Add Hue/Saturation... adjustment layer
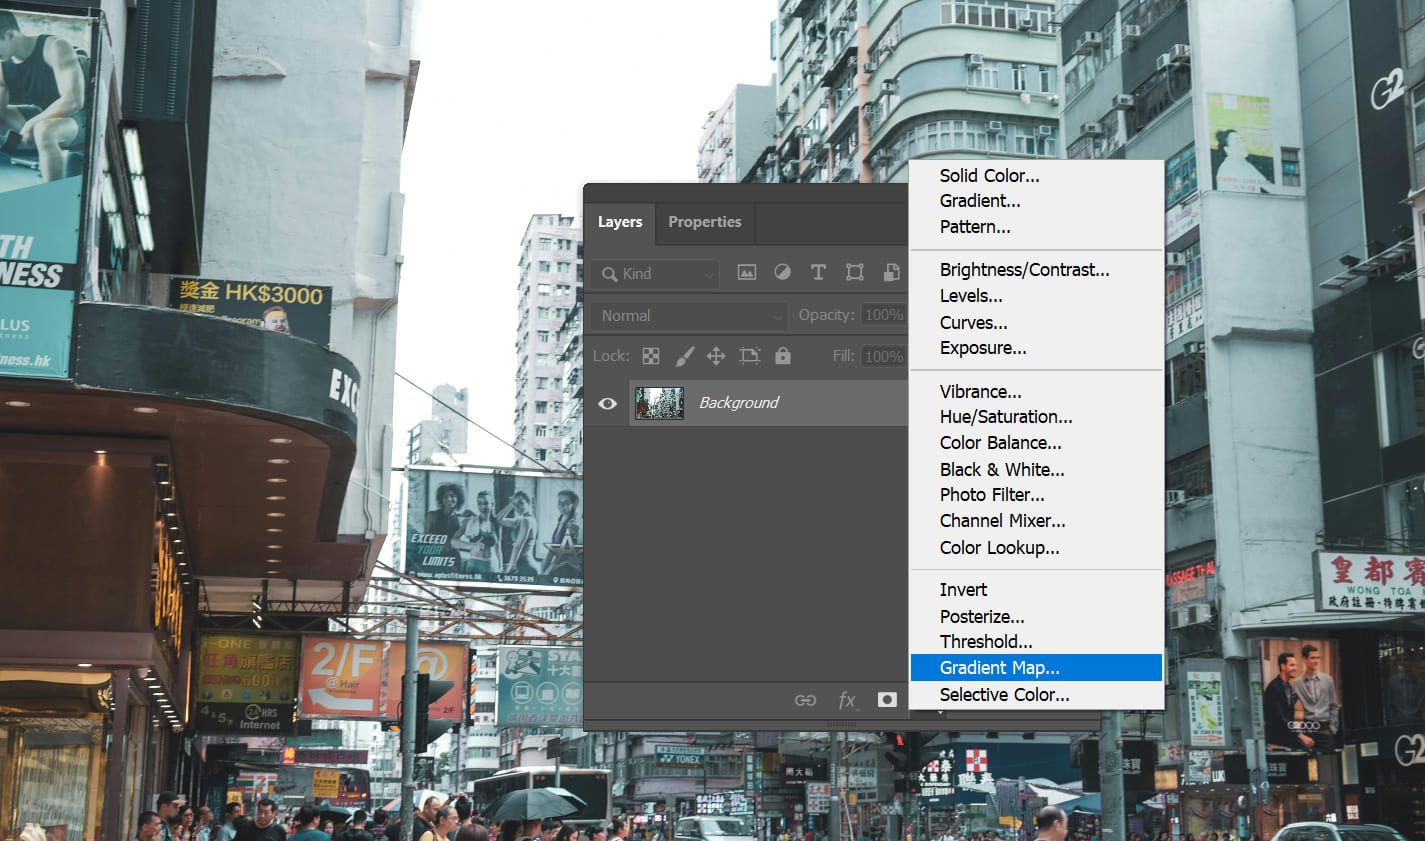 click(1006, 417)
